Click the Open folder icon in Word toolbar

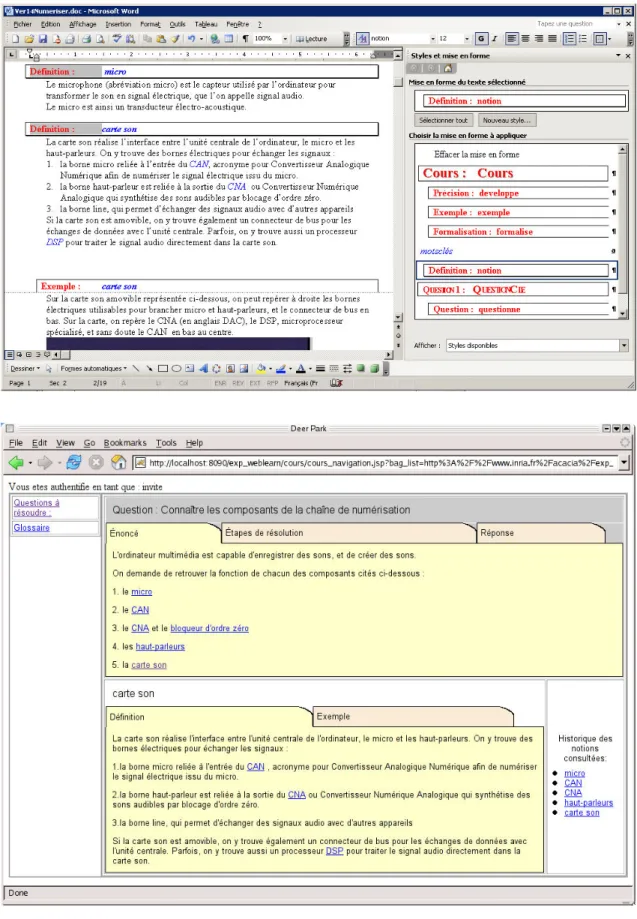pyautogui.click(x=29, y=39)
